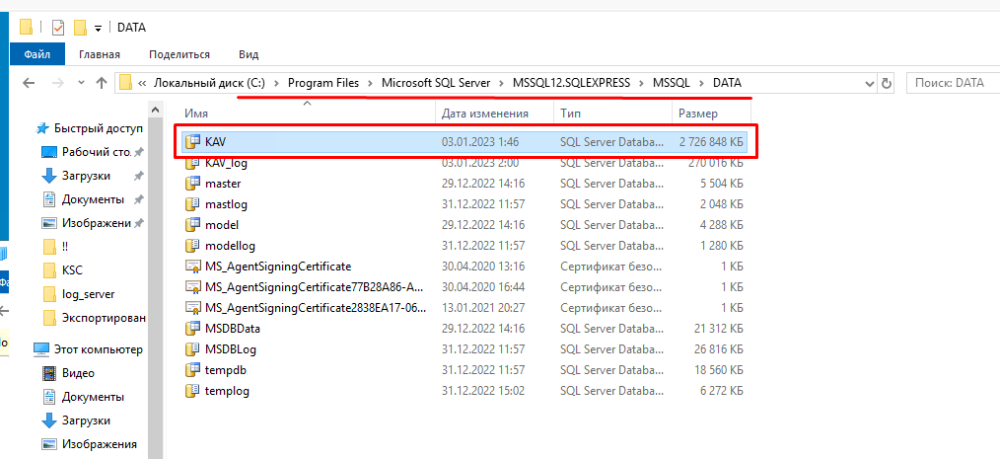Select the templog file icon
The width and height of the screenshot is (1000, 459).
[x=193, y=391]
